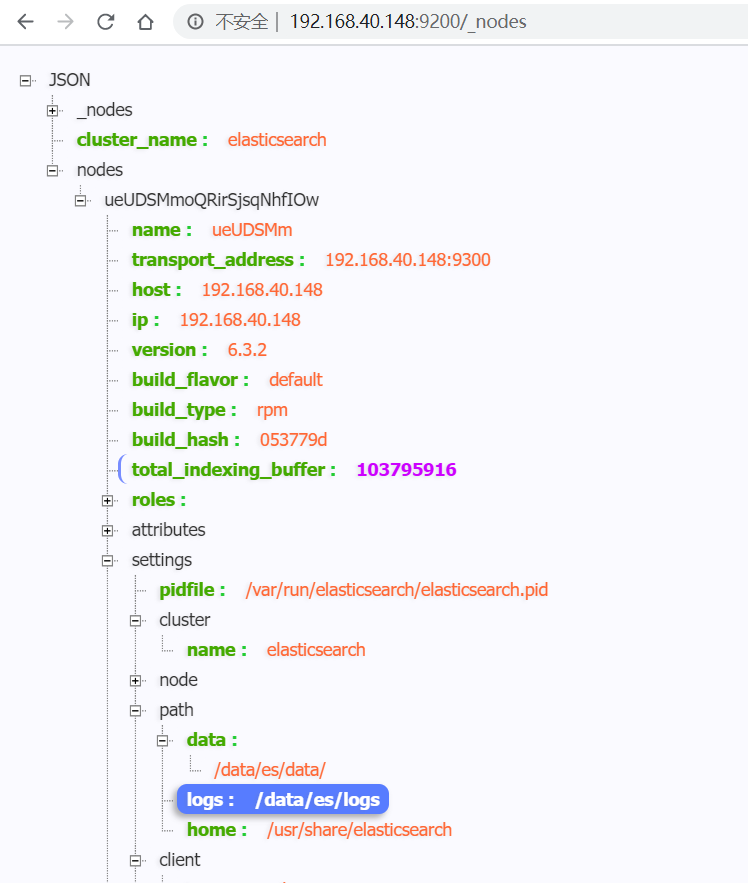Screen dimensions: 748x883
Task: Select the /data/es/data/ value
Action: tap(270, 770)
